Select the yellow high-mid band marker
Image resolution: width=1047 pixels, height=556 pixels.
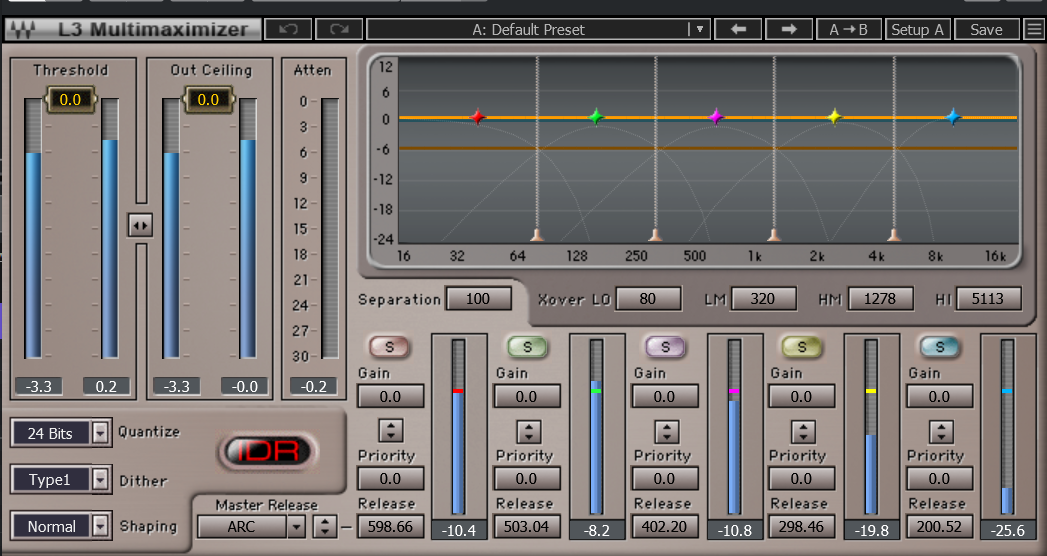[x=834, y=117]
